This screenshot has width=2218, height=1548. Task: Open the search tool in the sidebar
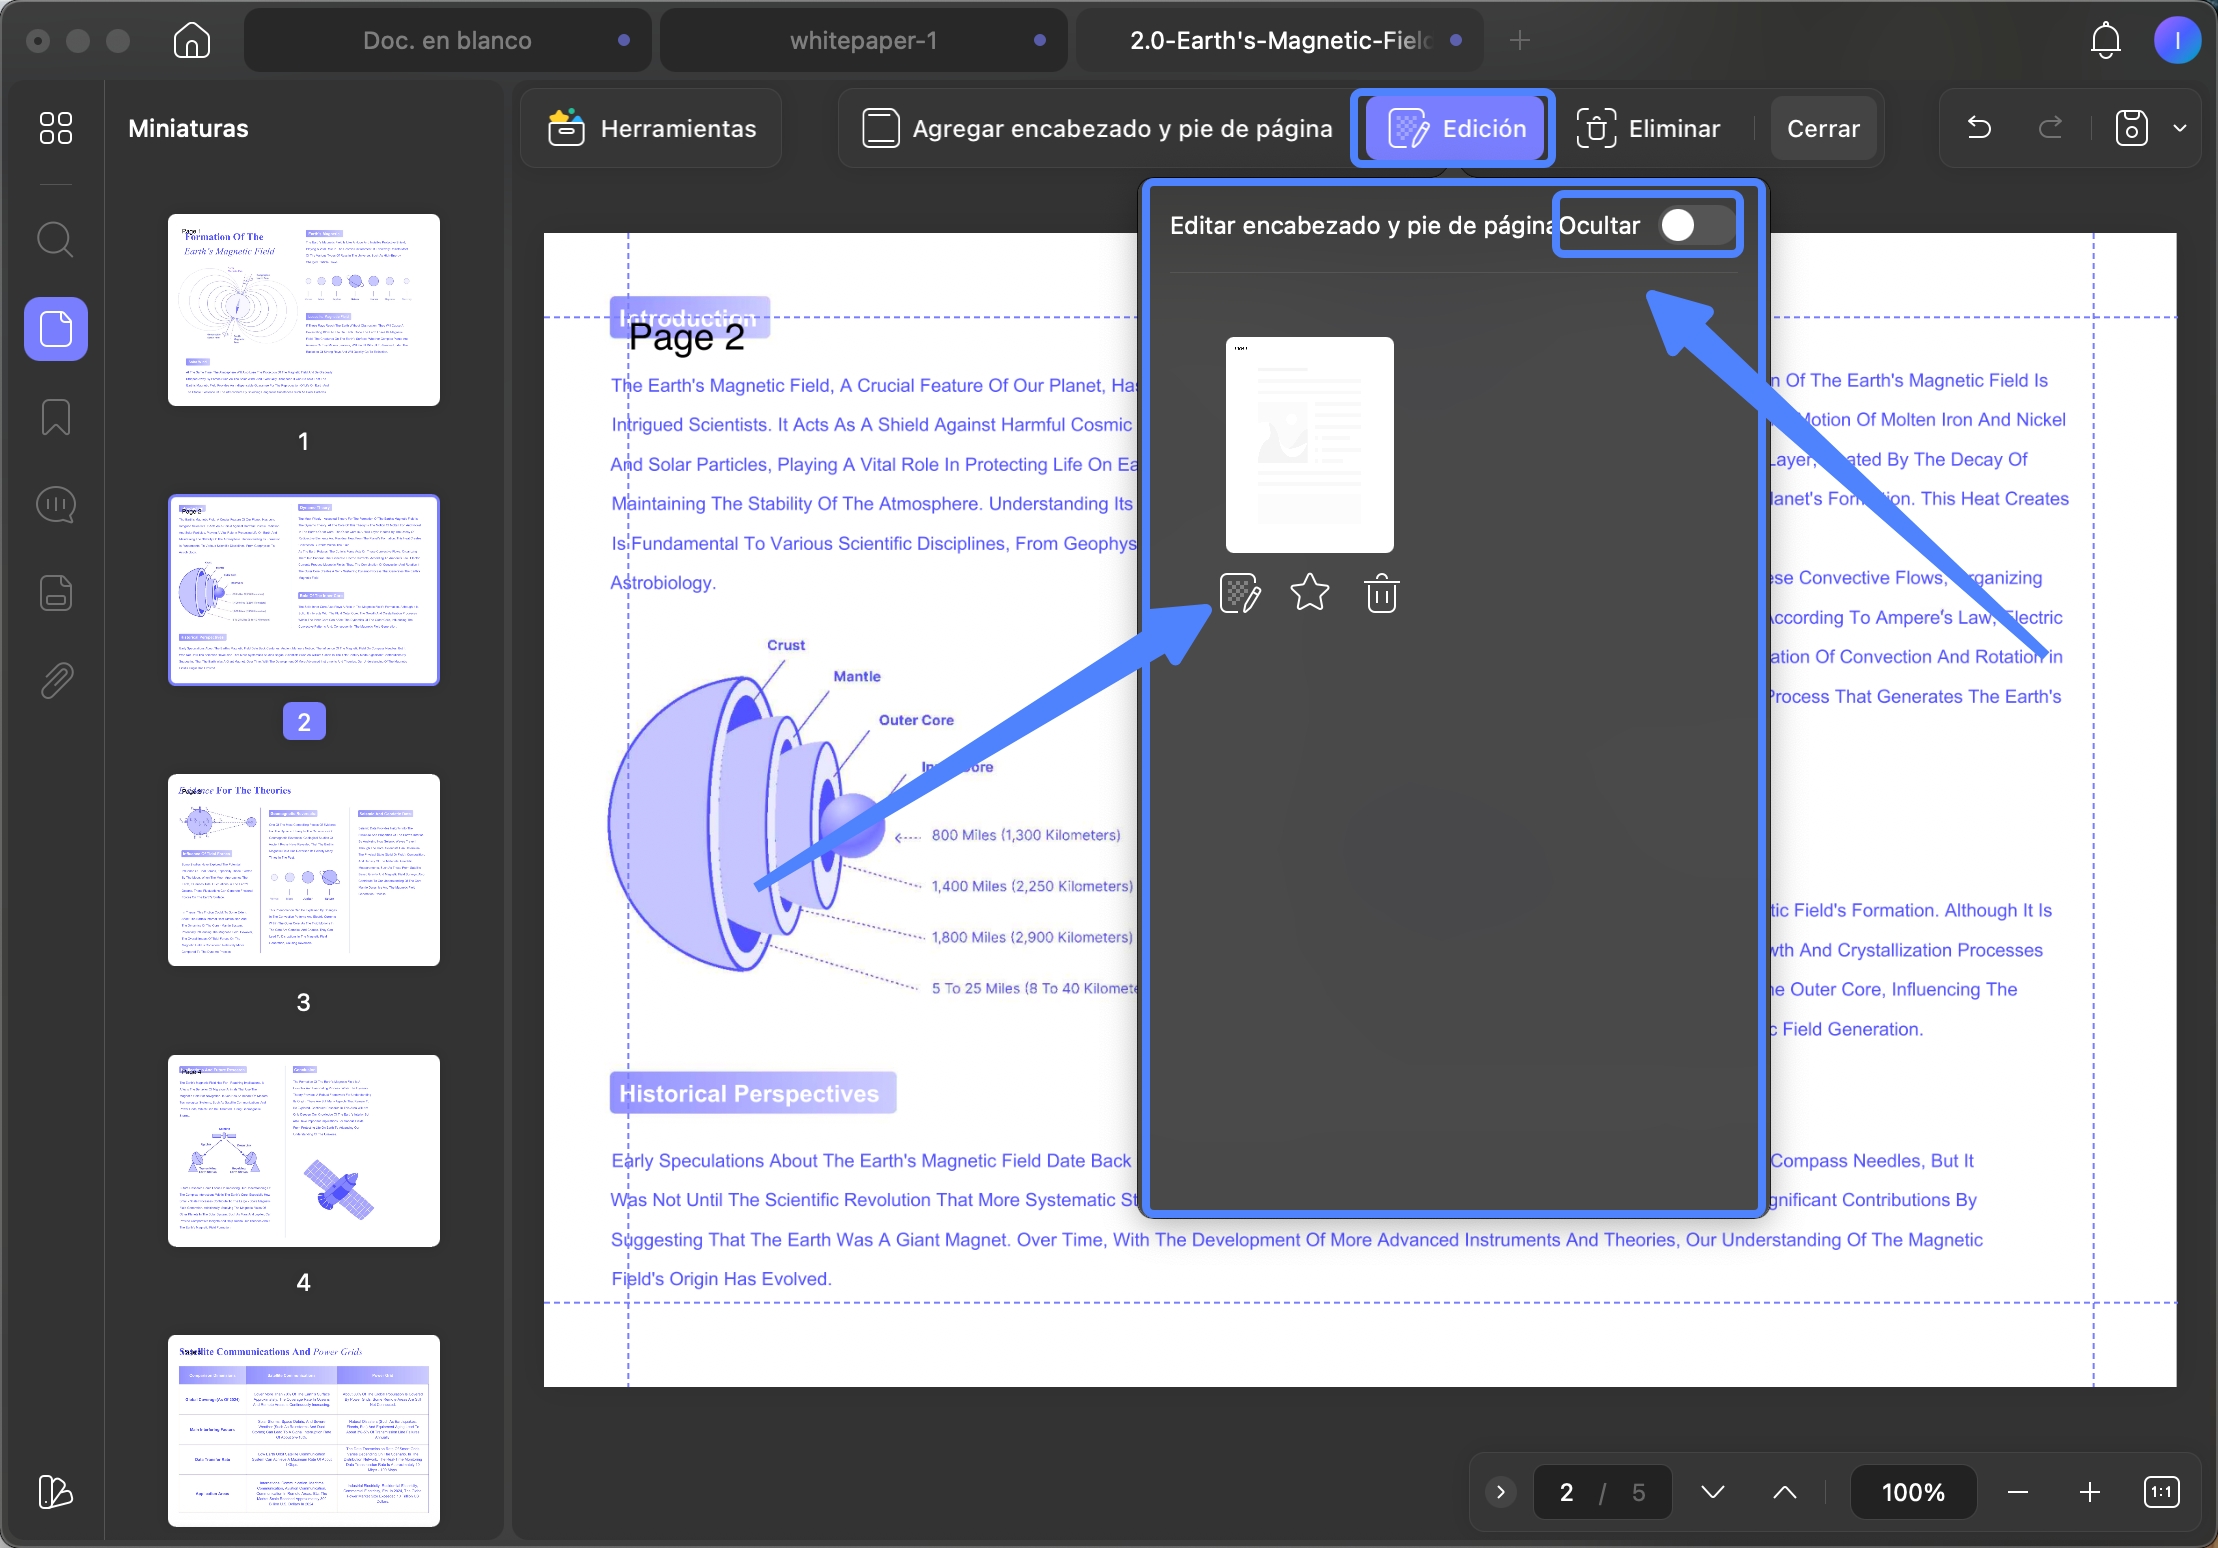click(x=55, y=240)
